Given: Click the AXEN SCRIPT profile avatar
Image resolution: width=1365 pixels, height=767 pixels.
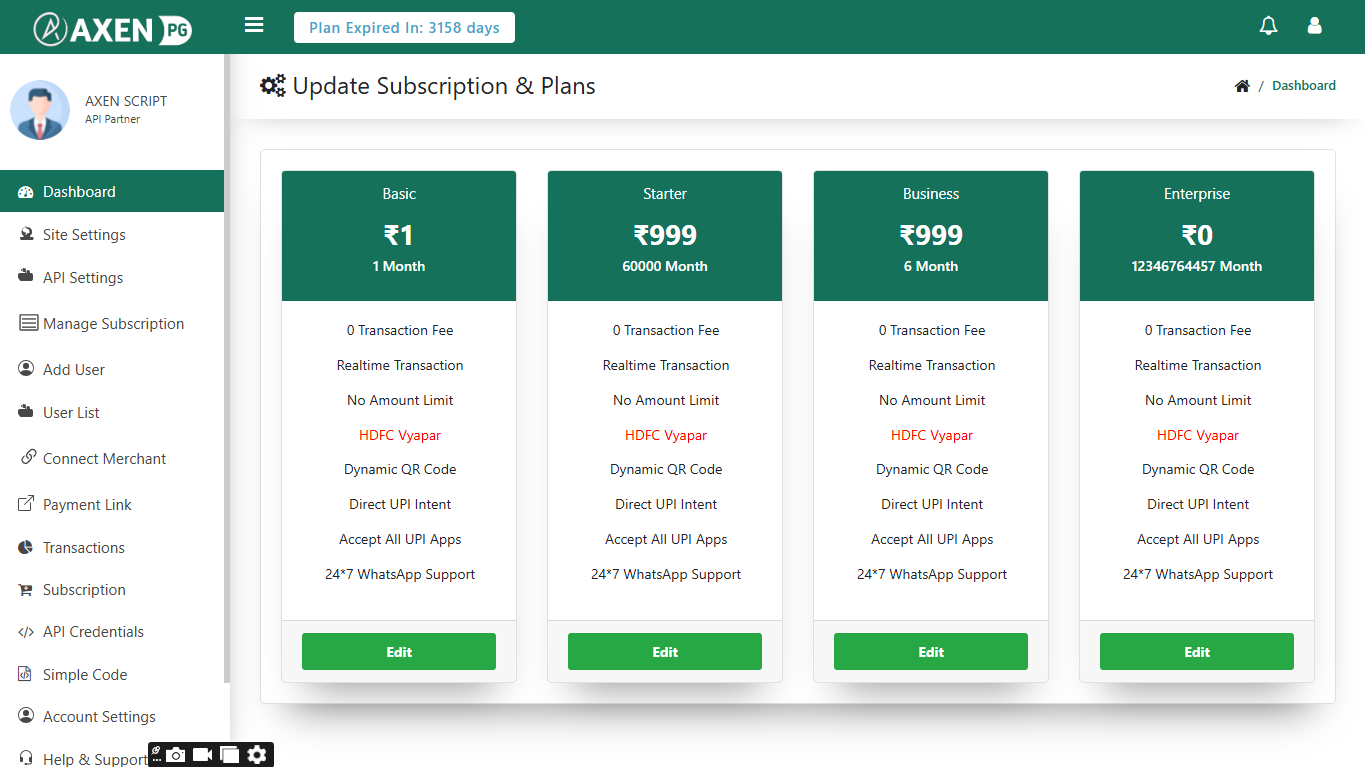Looking at the screenshot, I should [40, 110].
